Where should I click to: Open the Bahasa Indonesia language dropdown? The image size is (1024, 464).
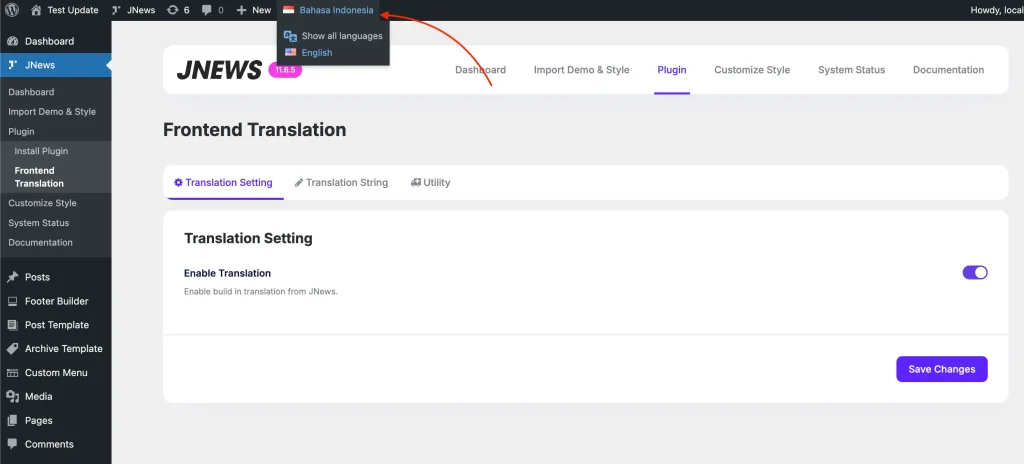click(328, 10)
